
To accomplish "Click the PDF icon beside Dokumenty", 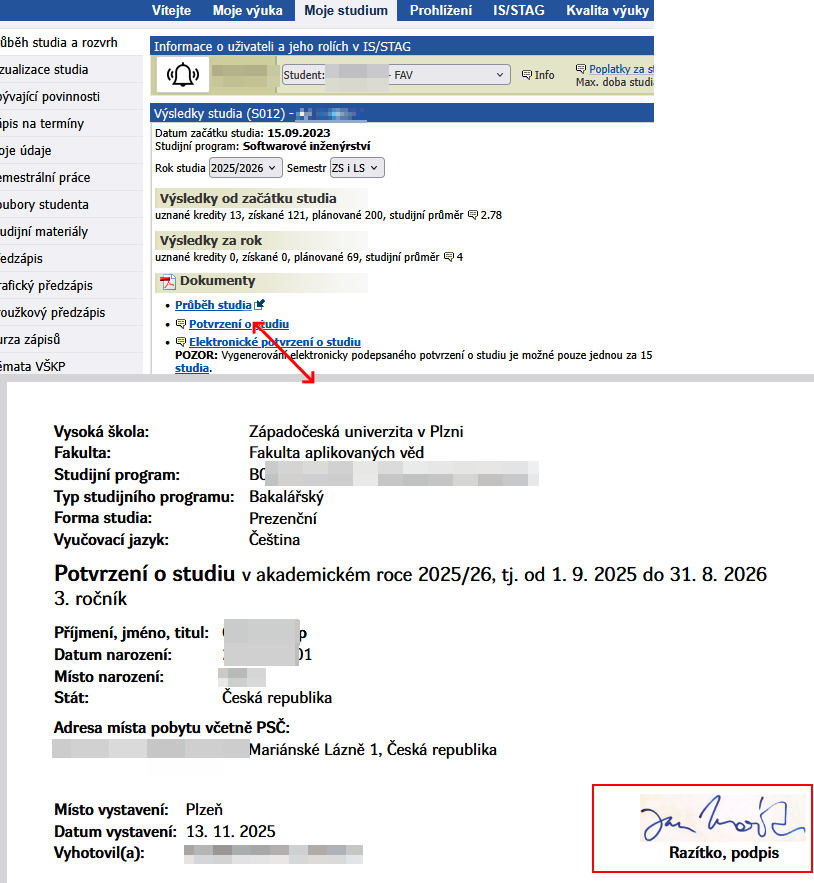I will (168, 282).
